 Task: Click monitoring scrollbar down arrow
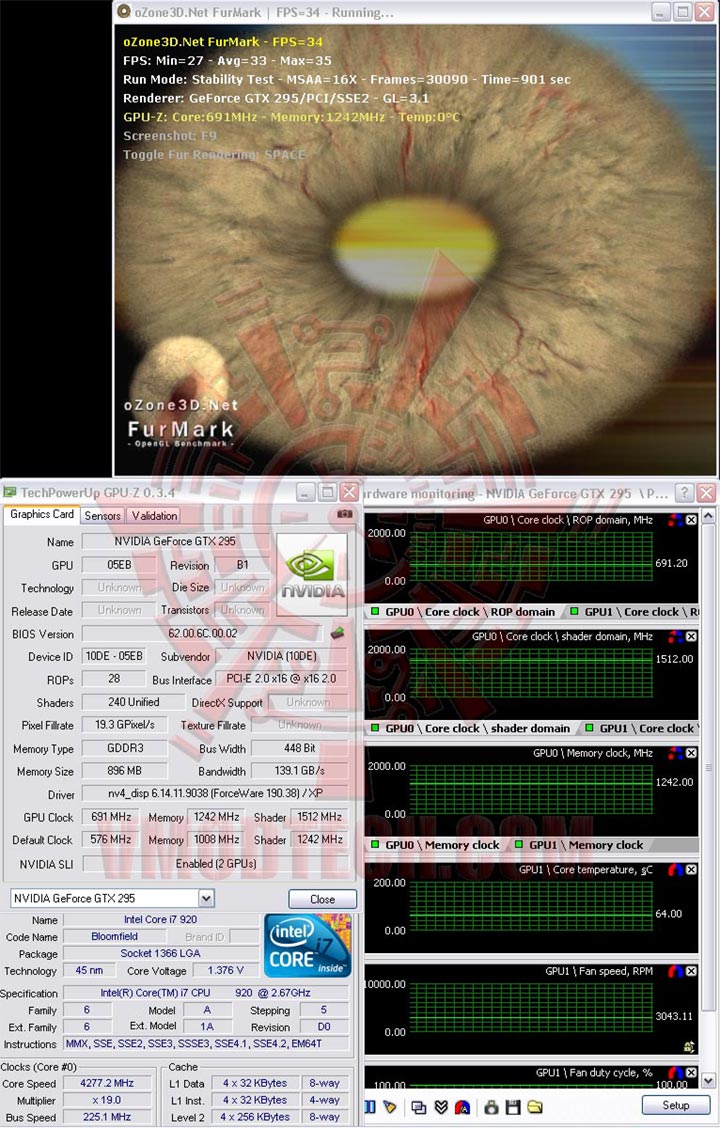coord(708,1081)
